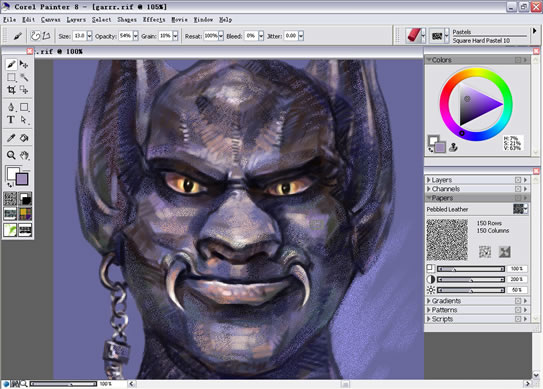Select the Dropper eyedropper tool
The image size is (543, 389).
point(11,138)
